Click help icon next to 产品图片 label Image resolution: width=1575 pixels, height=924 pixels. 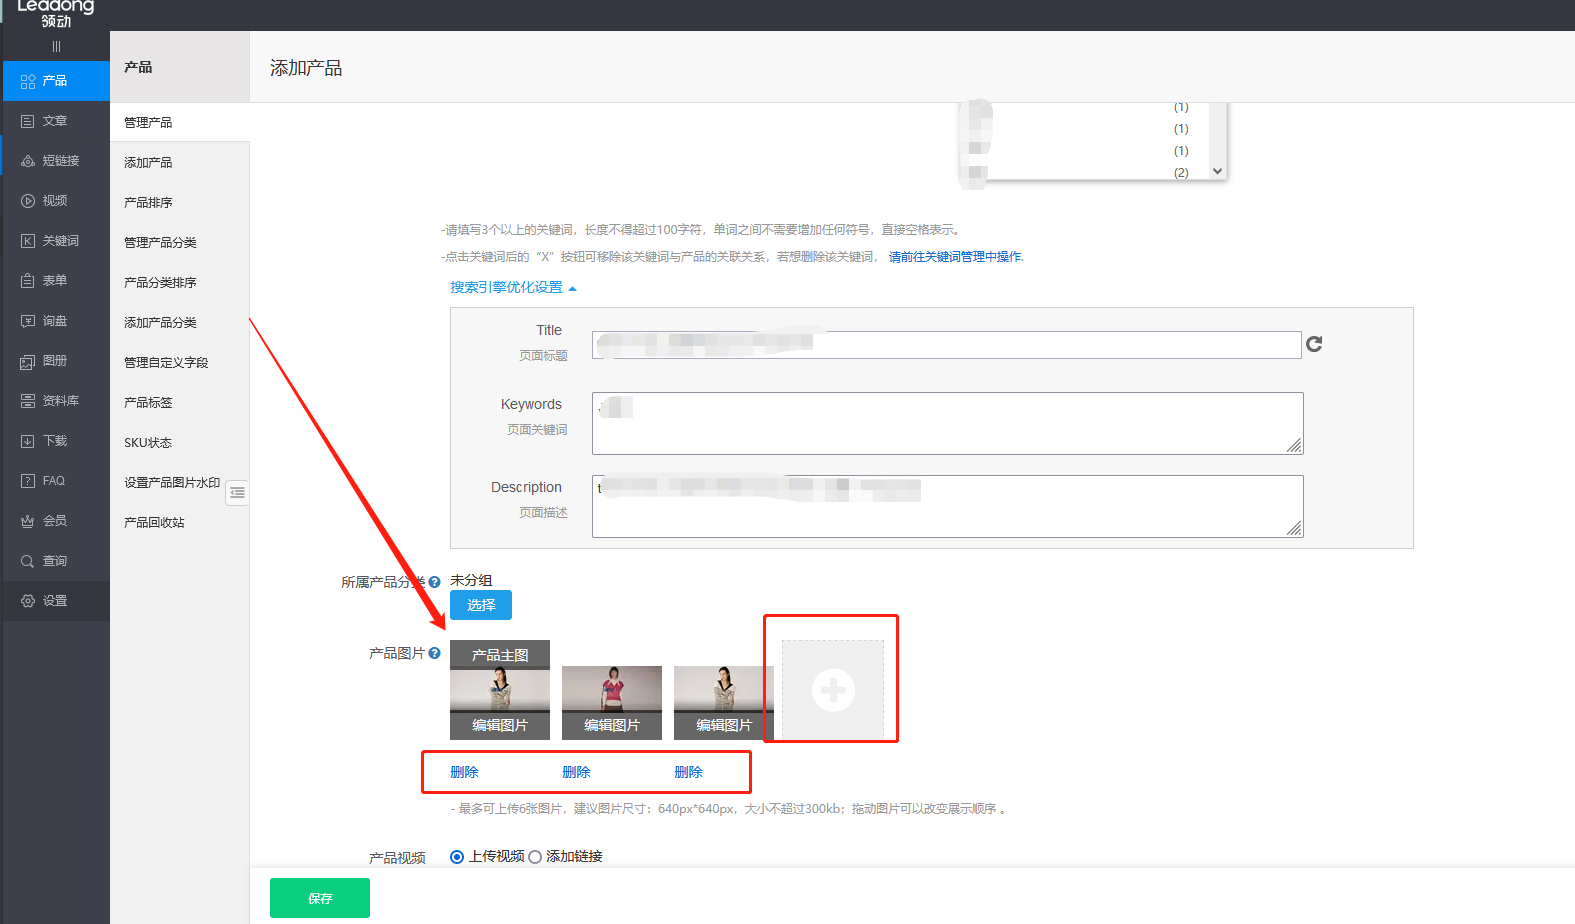coord(434,653)
